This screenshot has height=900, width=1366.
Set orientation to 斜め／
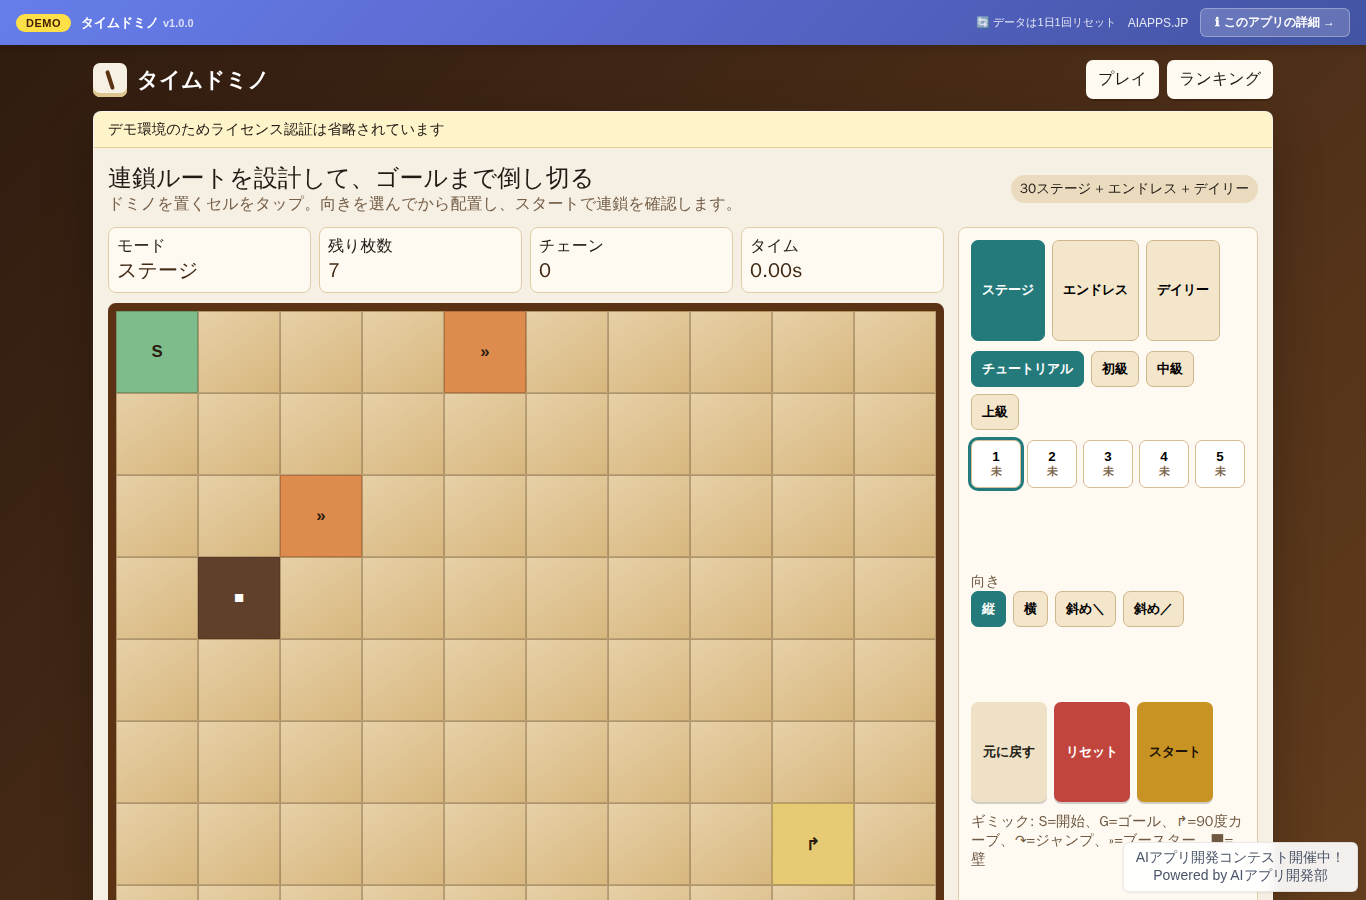pyautogui.click(x=1153, y=609)
